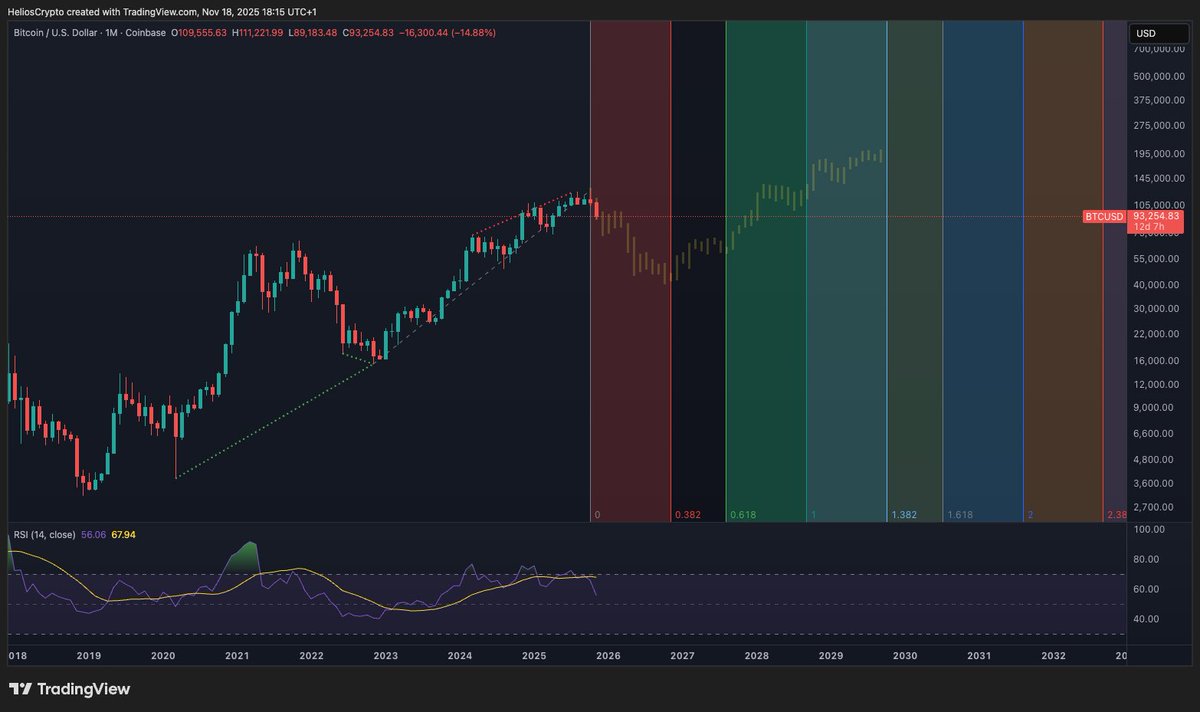Open the USD currency selector

[1160, 33]
